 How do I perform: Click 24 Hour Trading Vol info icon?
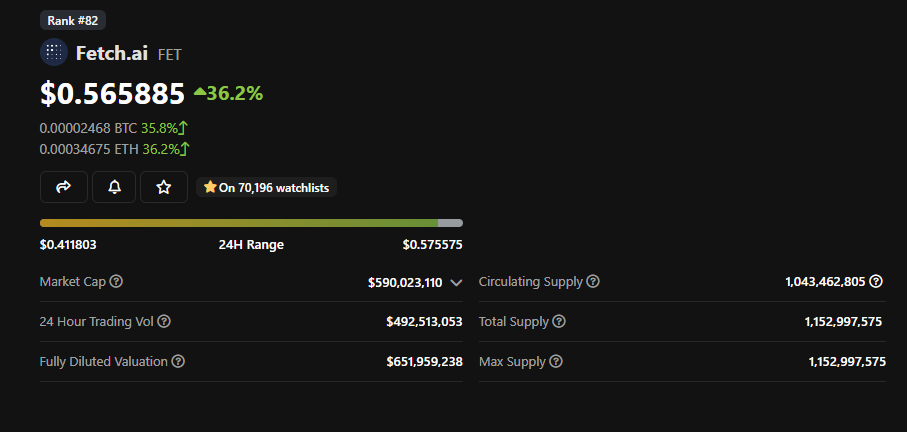pyautogui.click(x=164, y=322)
